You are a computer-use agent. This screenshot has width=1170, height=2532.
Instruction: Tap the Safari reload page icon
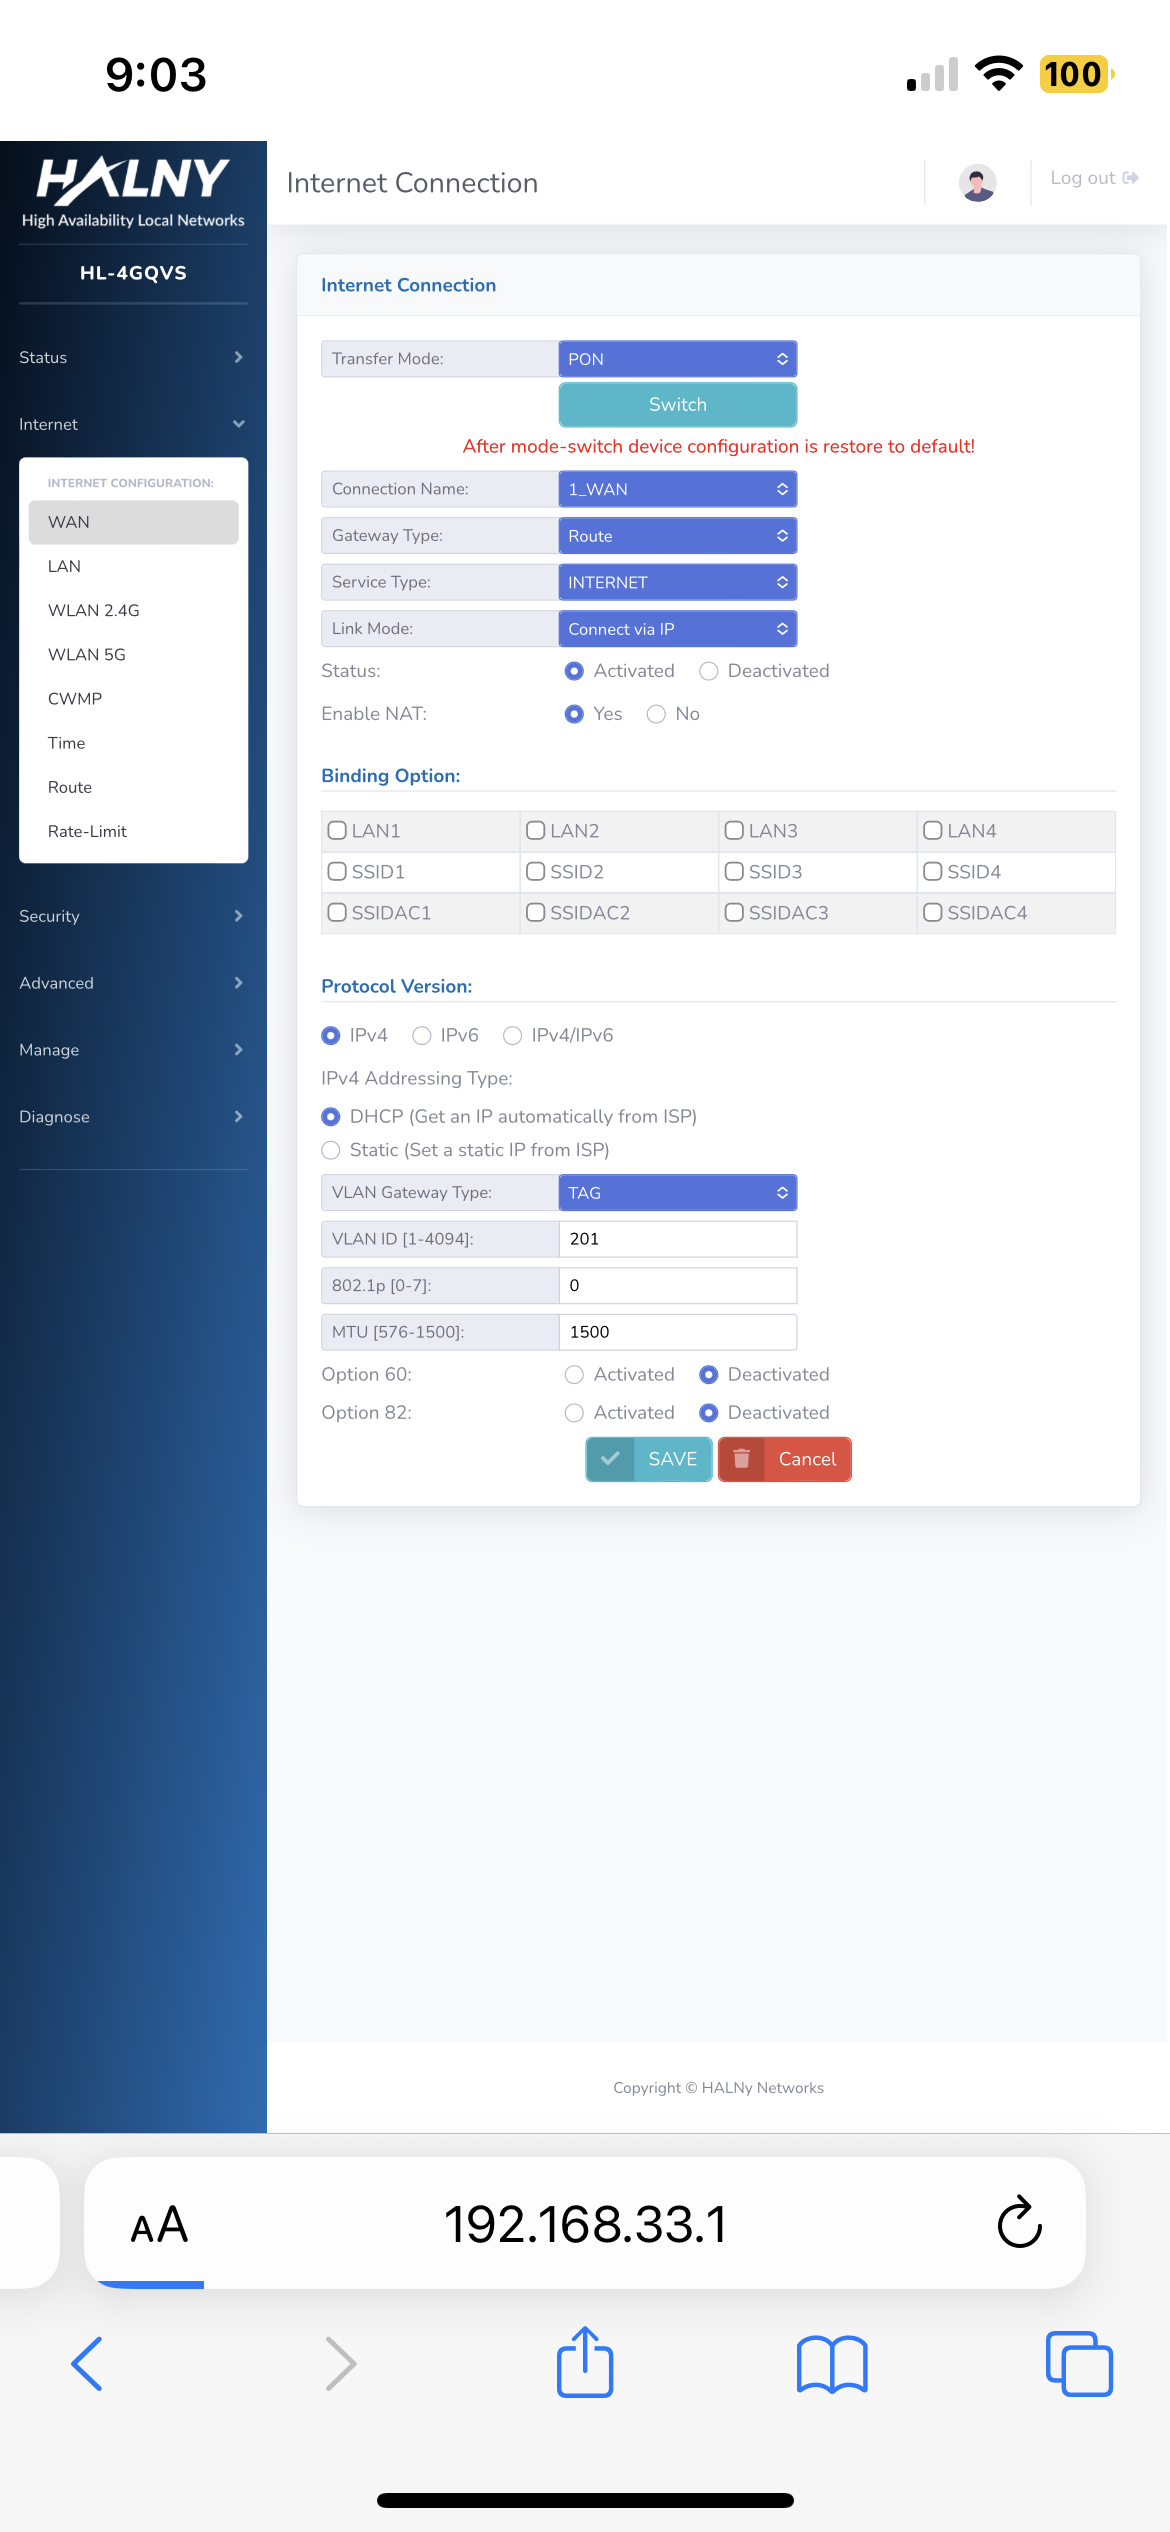(x=1019, y=2223)
